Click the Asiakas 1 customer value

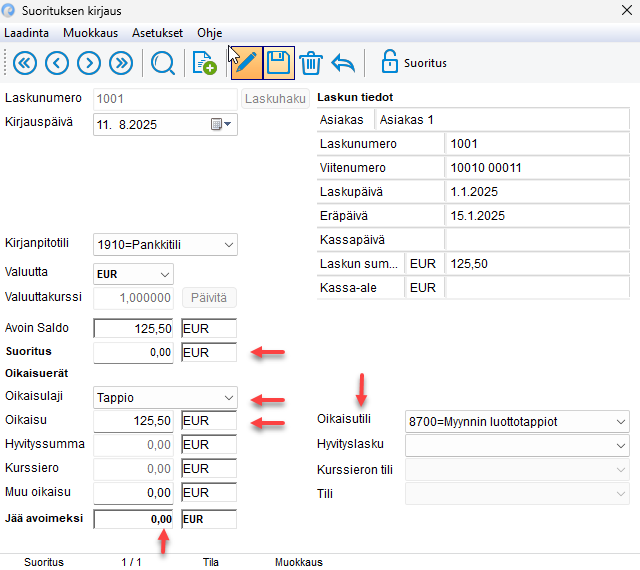[x=407, y=120]
